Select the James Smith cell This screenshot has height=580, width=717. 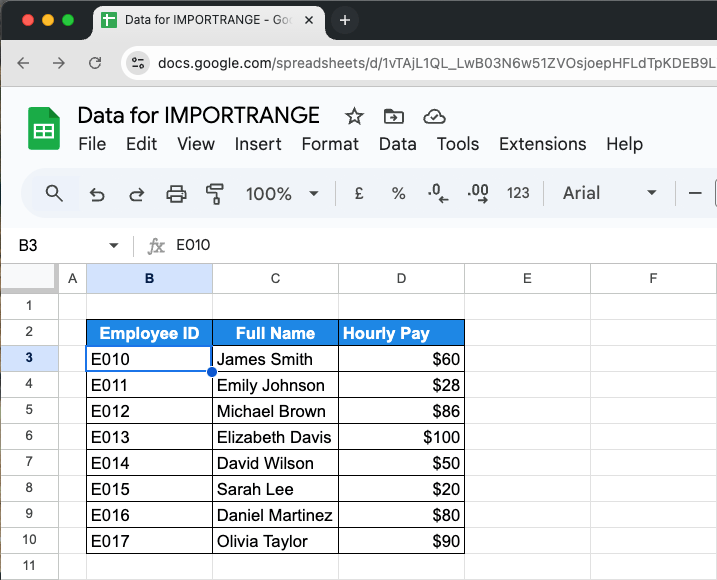point(275,359)
